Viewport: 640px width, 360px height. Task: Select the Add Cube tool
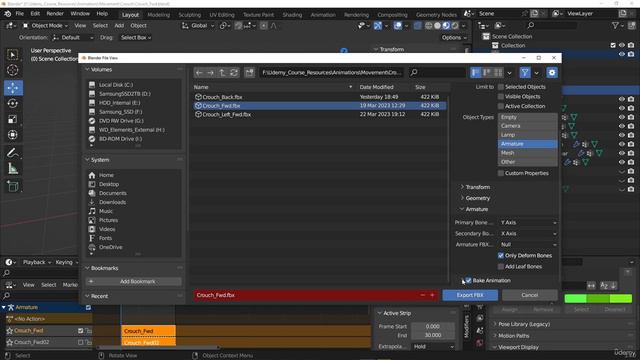click(13, 187)
